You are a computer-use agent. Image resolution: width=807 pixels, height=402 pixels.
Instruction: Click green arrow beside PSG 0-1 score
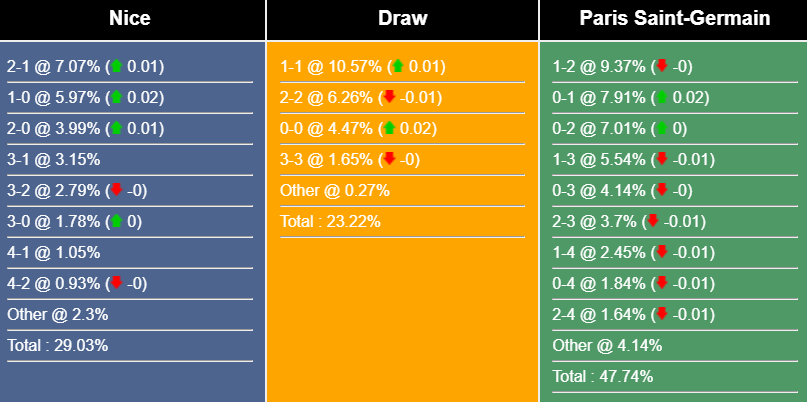tap(661, 98)
